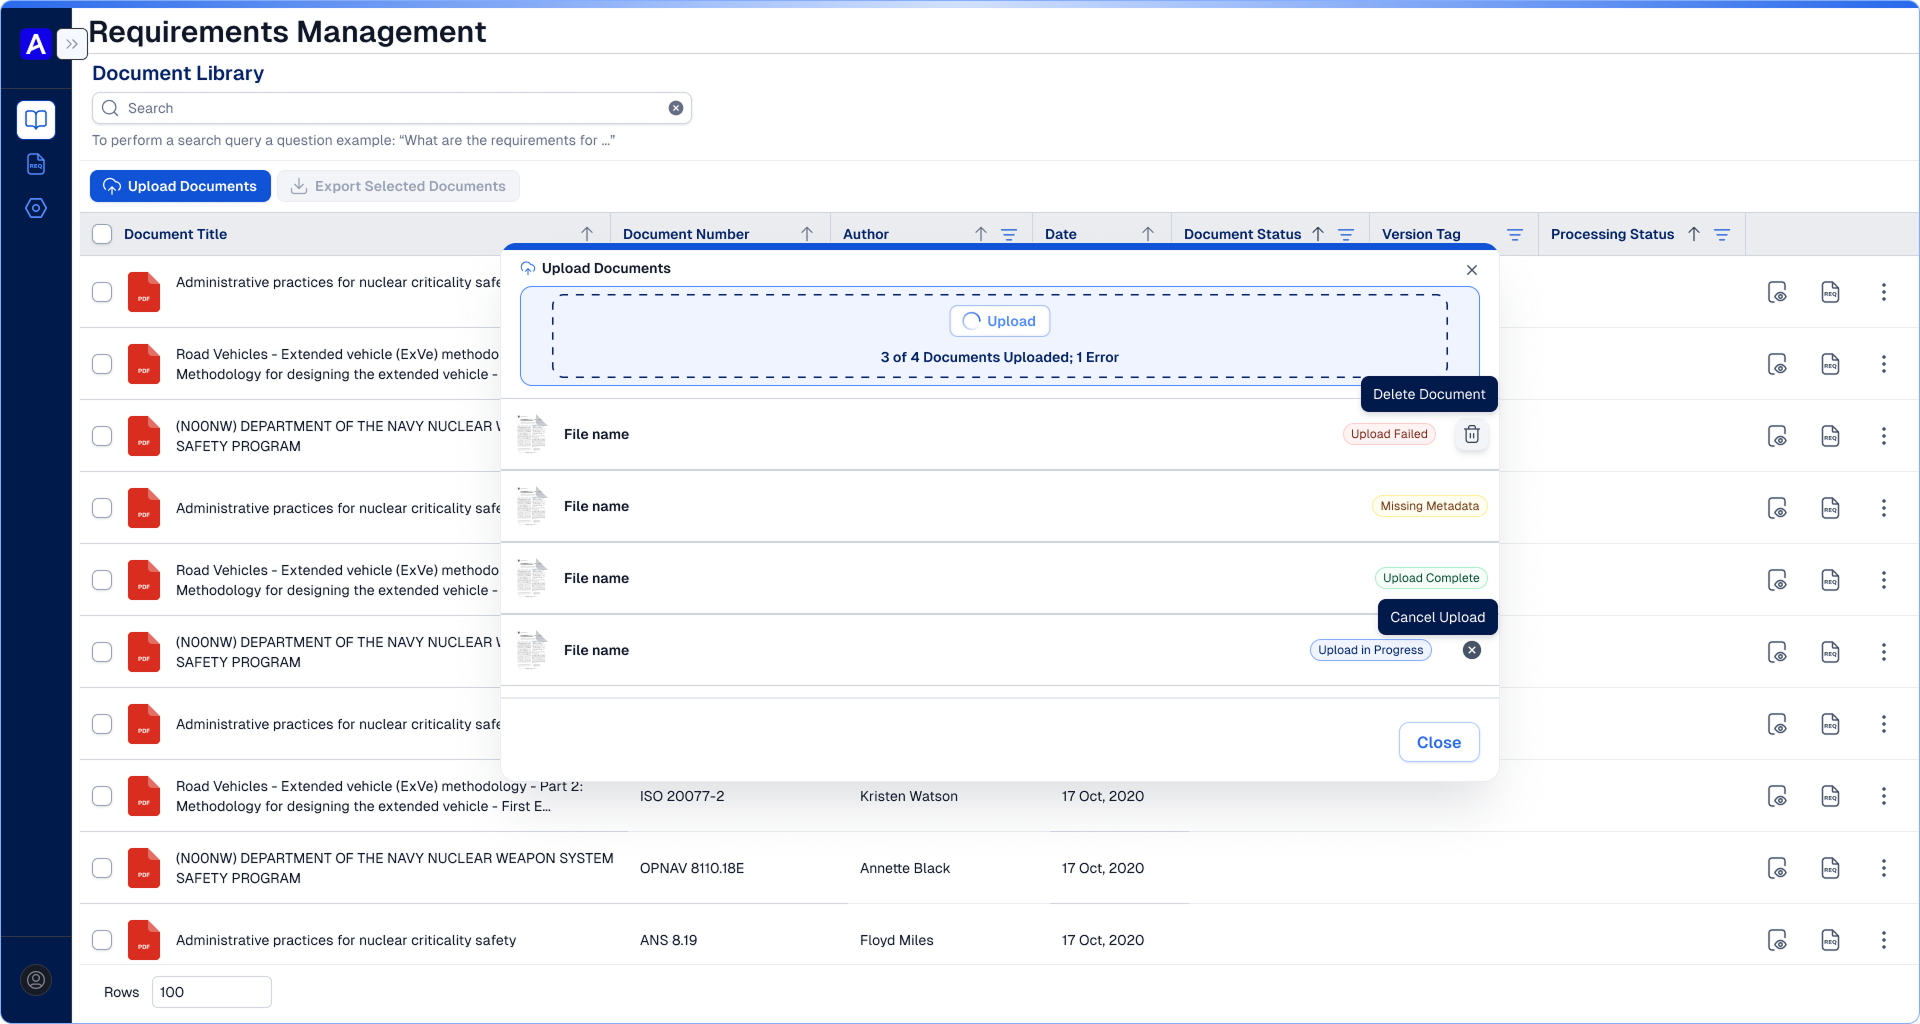This screenshot has height=1024, width=1920.
Task: Open the user profile icon
Action: click(x=36, y=980)
